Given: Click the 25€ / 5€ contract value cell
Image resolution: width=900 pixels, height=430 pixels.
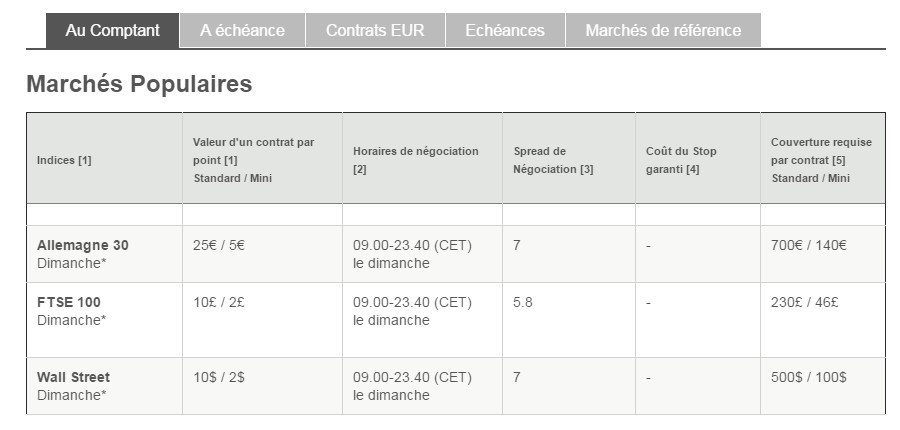Looking at the screenshot, I should [x=218, y=246].
